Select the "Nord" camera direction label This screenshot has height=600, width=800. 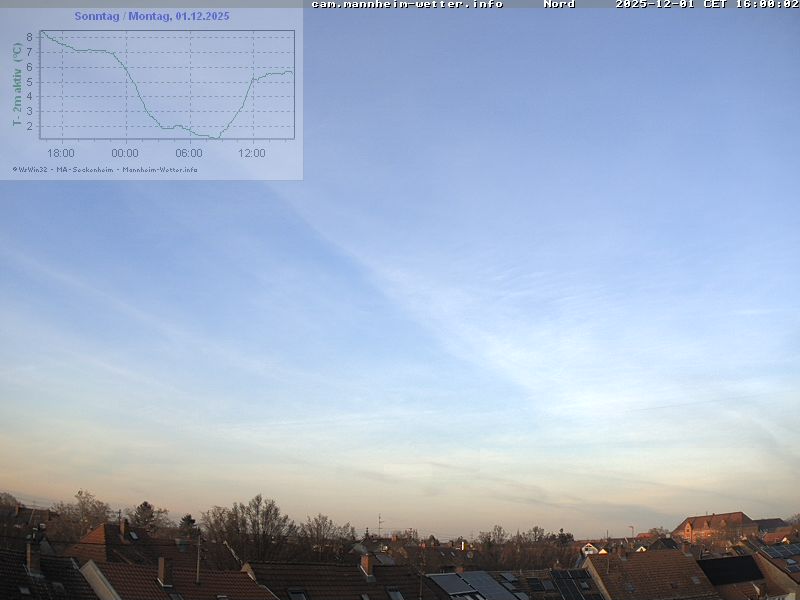coord(559,4)
